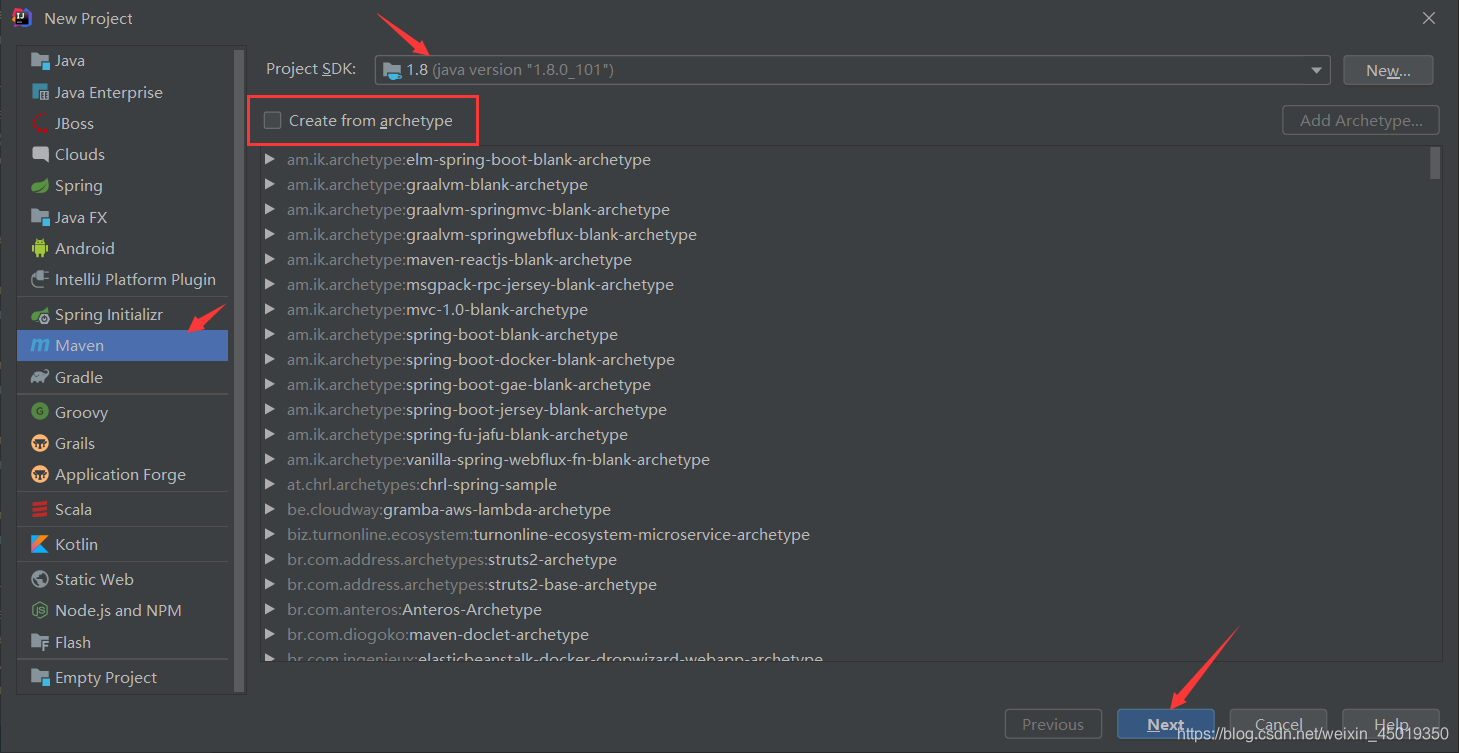Click the Application Forge icon
1459x753 pixels.
point(40,474)
